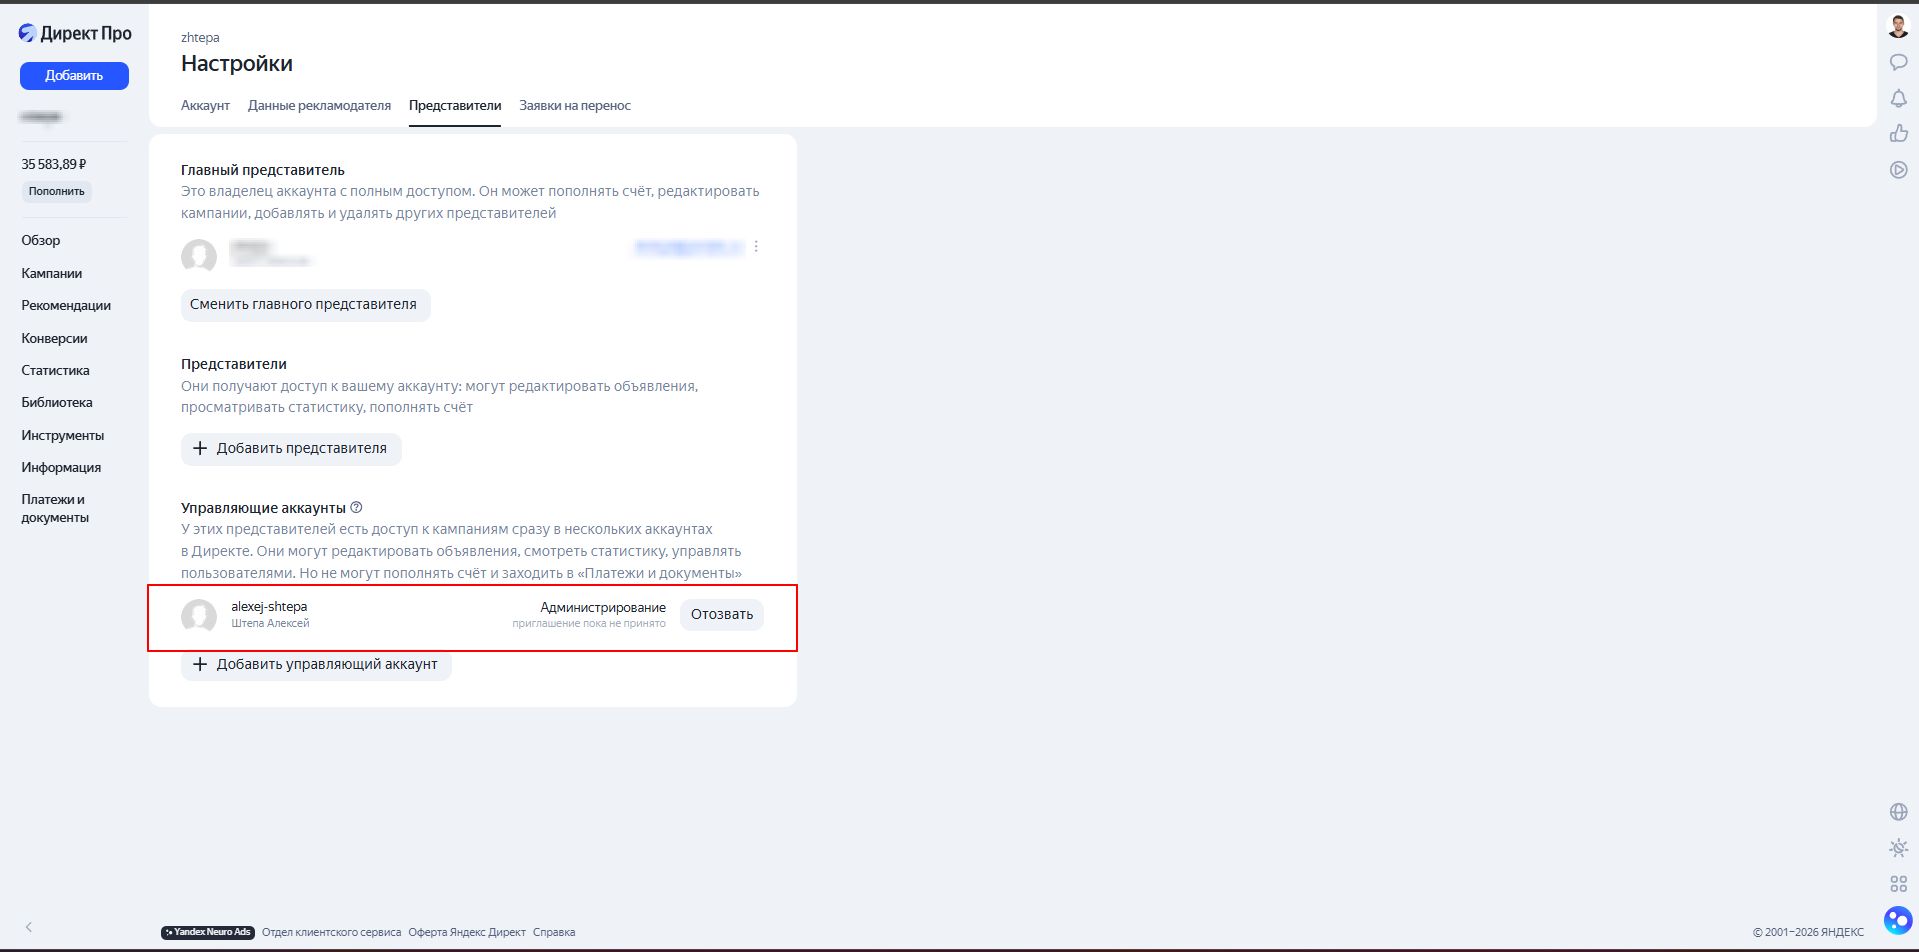Click the zhtepa account name above heading
Image resolution: width=1919 pixels, height=952 pixels.
pos(200,37)
